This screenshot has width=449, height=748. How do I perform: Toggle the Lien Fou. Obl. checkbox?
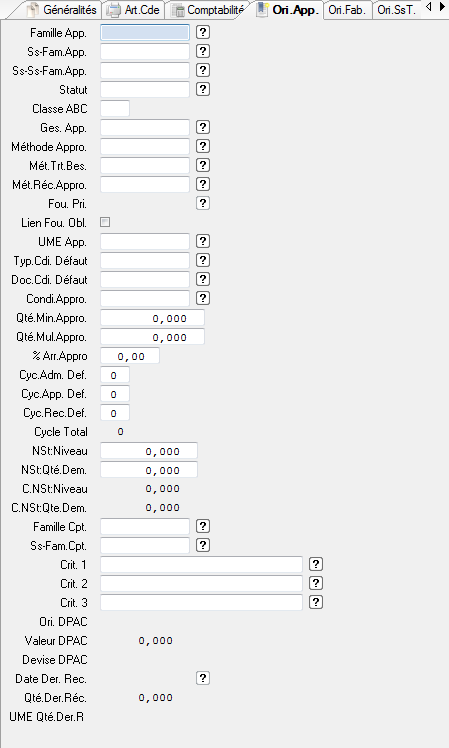105,222
